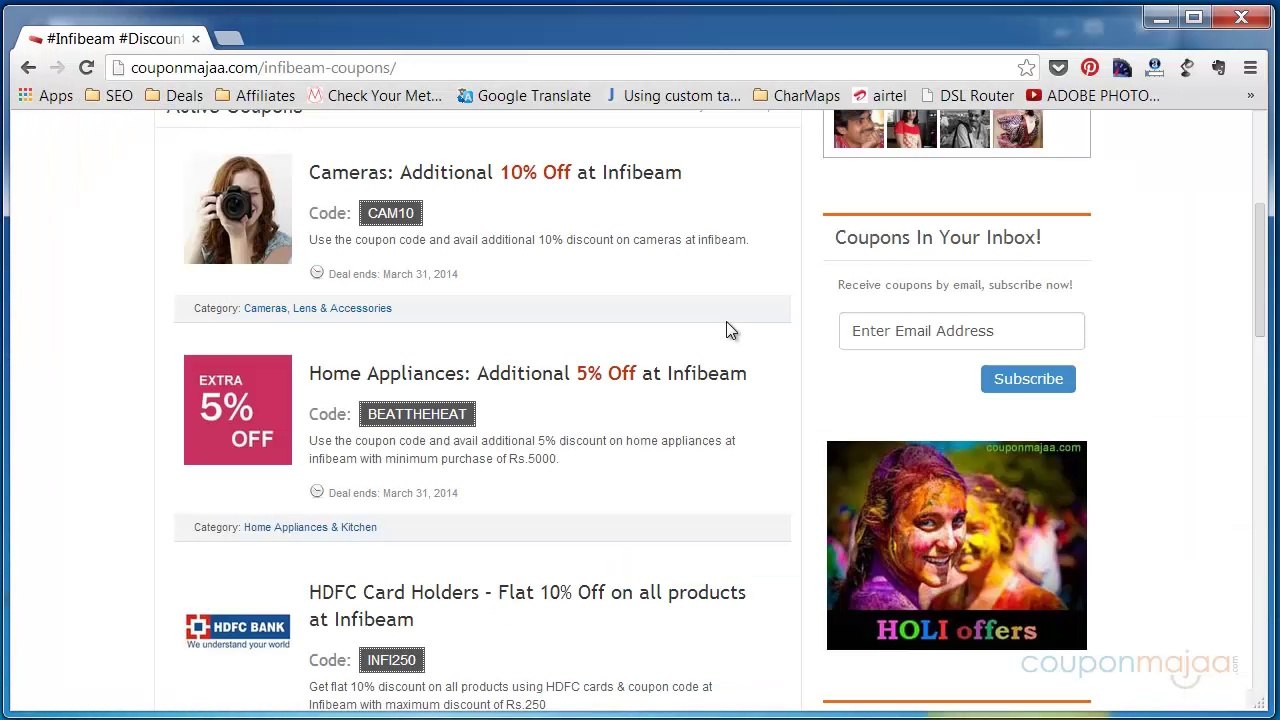Click the Home Appliances deal end date text
Image resolution: width=1280 pixels, height=720 pixels.
tap(393, 493)
